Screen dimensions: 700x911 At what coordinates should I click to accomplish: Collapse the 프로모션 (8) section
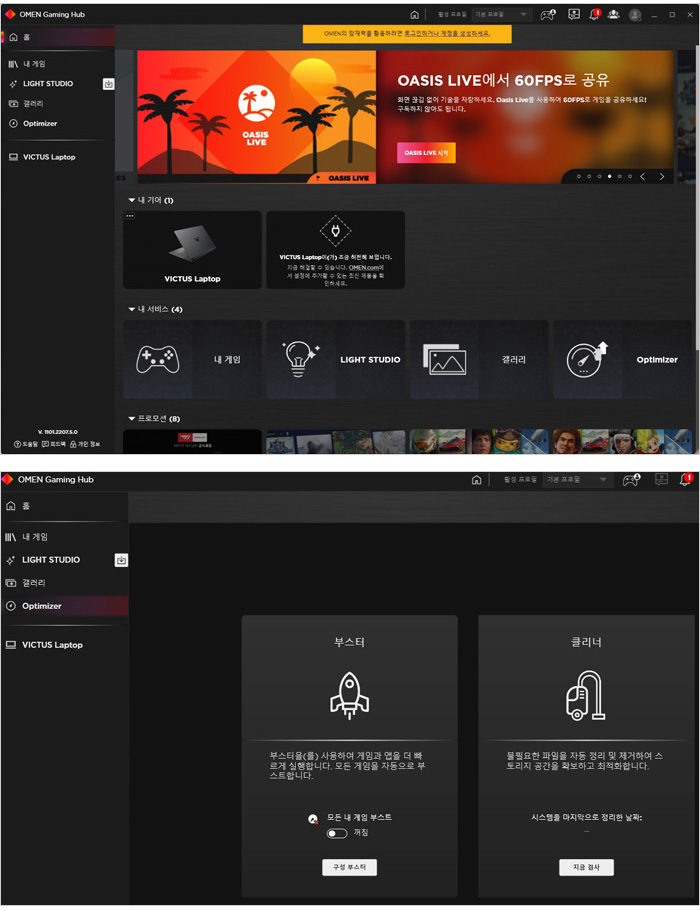(131, 419)
